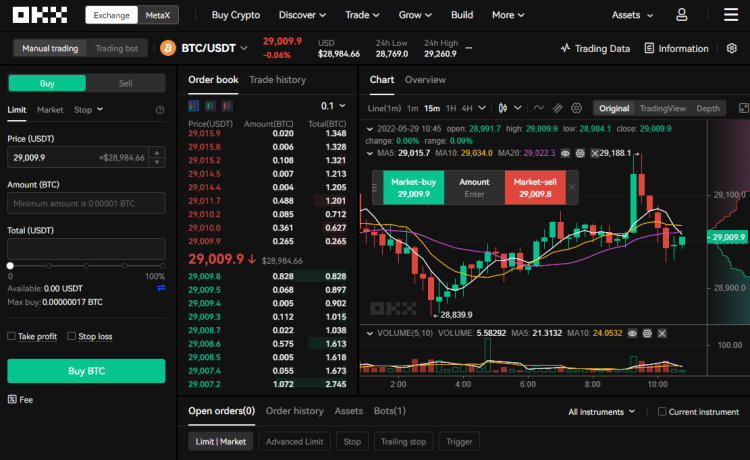Image resolution: width=750 pixels, height=460 pixels.
Task: Open Information panel
Action: [x=676, y=48]
